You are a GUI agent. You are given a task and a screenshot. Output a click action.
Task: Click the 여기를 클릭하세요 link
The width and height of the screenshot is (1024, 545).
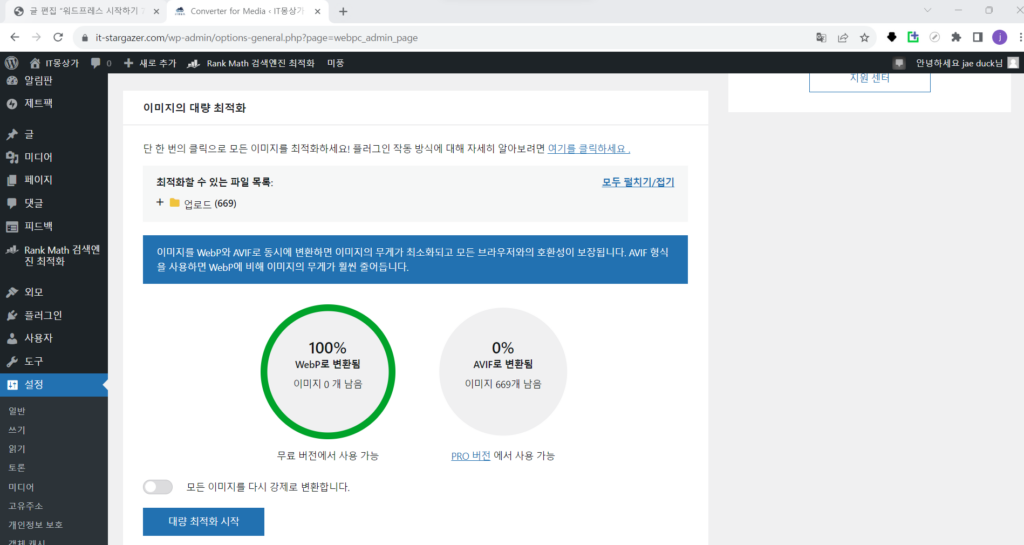[588, 149]
